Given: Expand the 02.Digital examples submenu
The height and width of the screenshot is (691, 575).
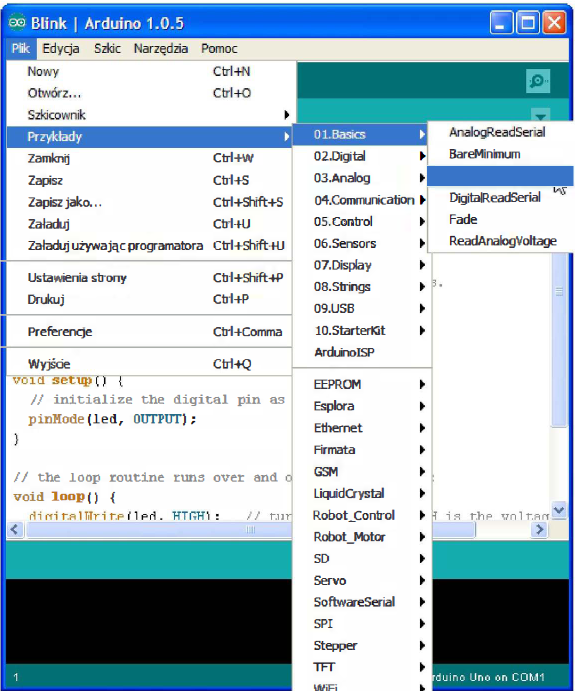Looking at the screenshot, I should point(362,156).
